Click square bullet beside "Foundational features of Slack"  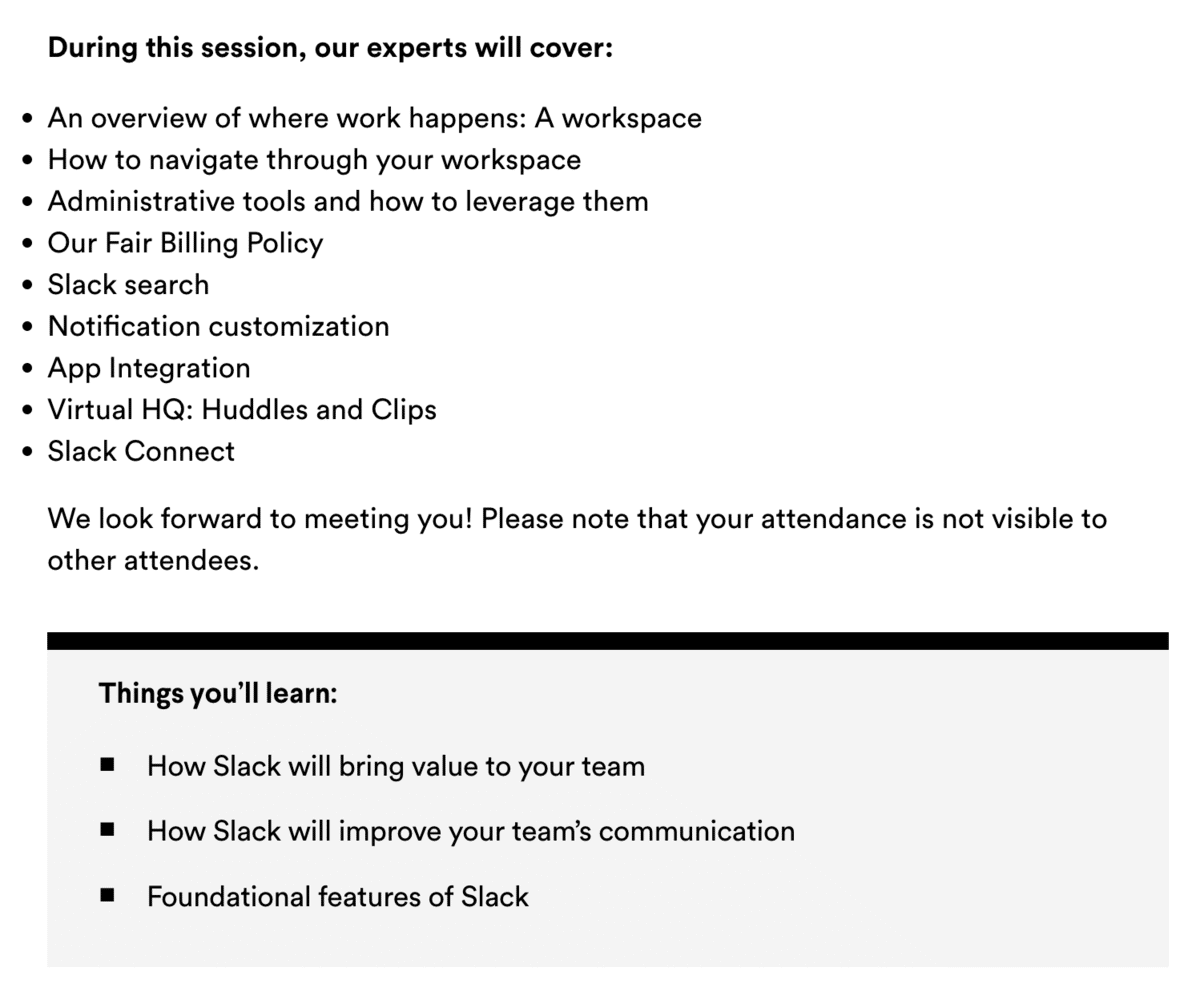(x=108, y=896)
